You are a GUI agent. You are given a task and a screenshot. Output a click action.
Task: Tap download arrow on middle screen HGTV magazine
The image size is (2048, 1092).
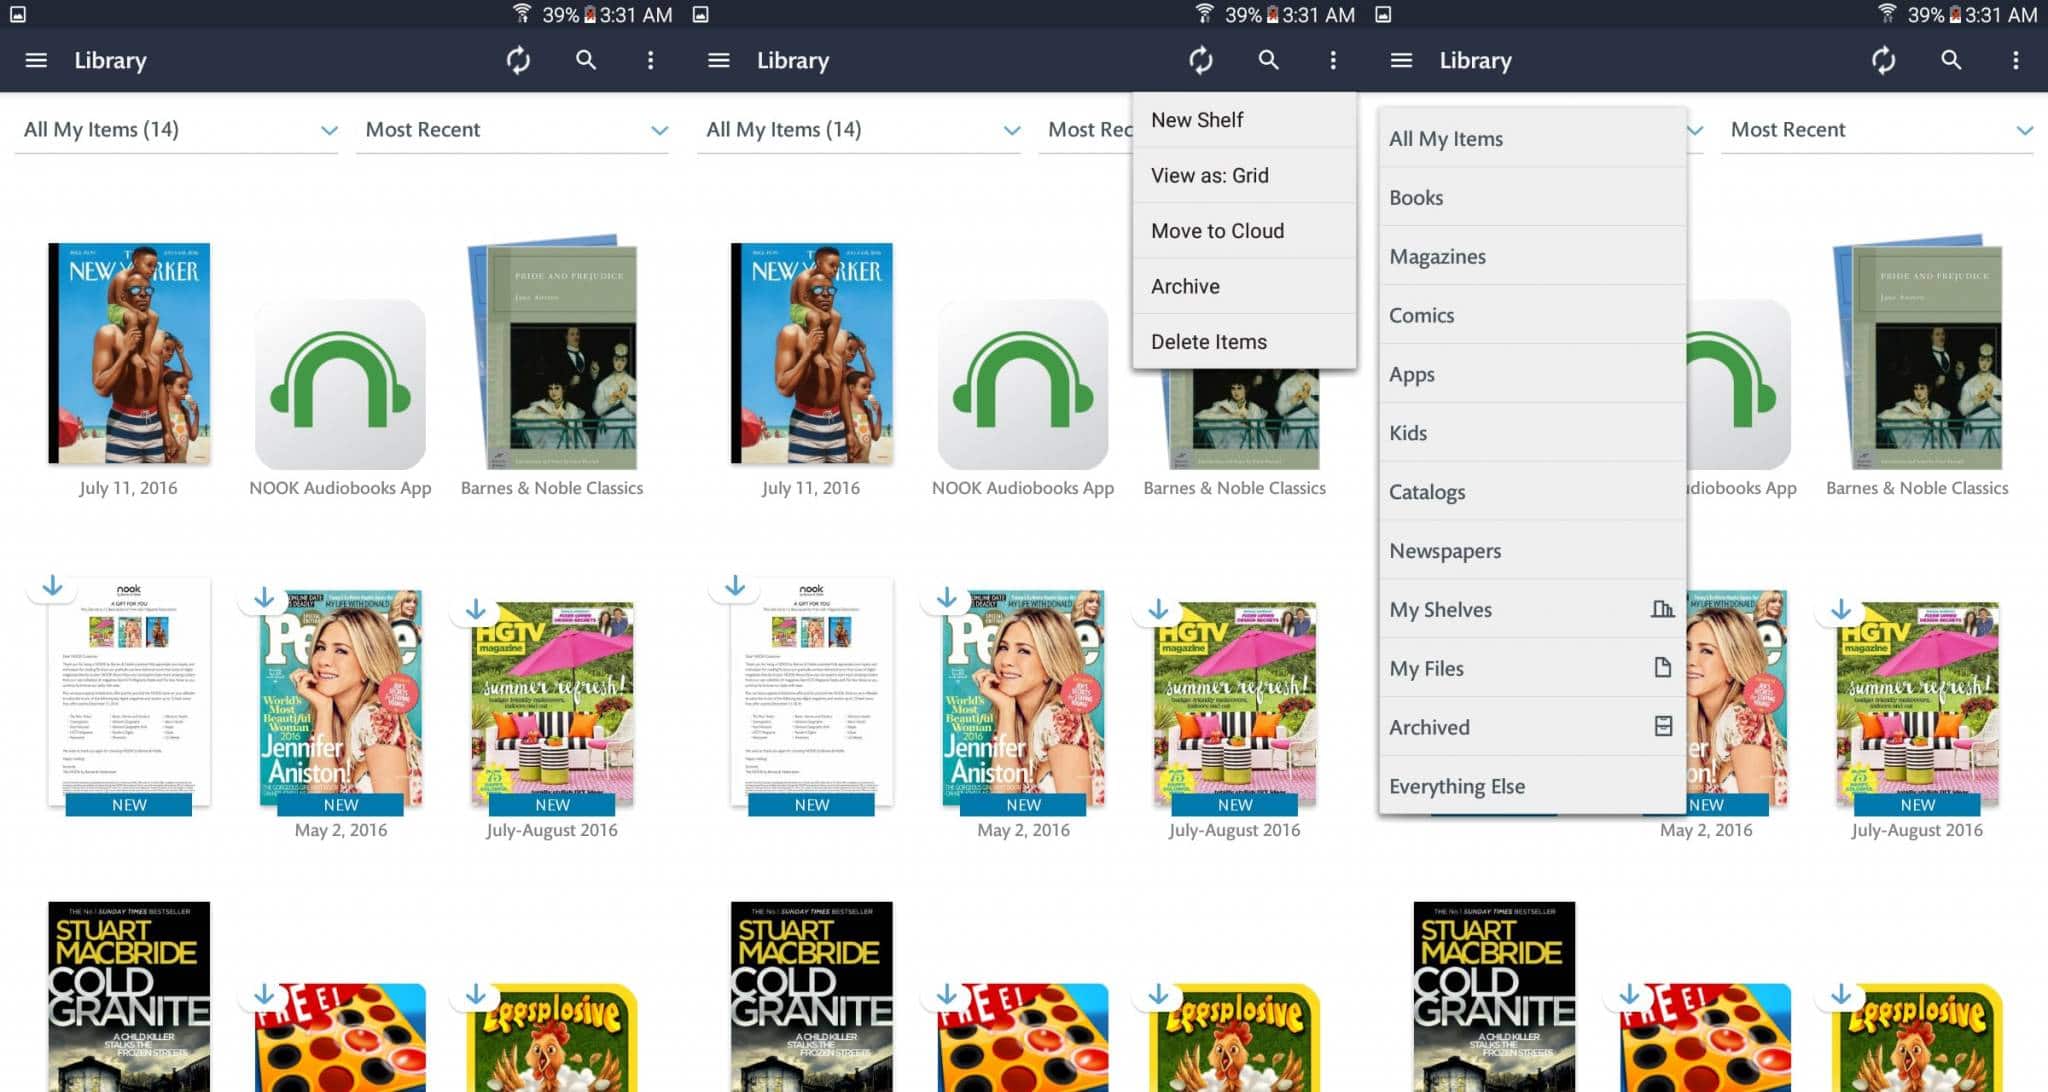[x=1158, y=609]
